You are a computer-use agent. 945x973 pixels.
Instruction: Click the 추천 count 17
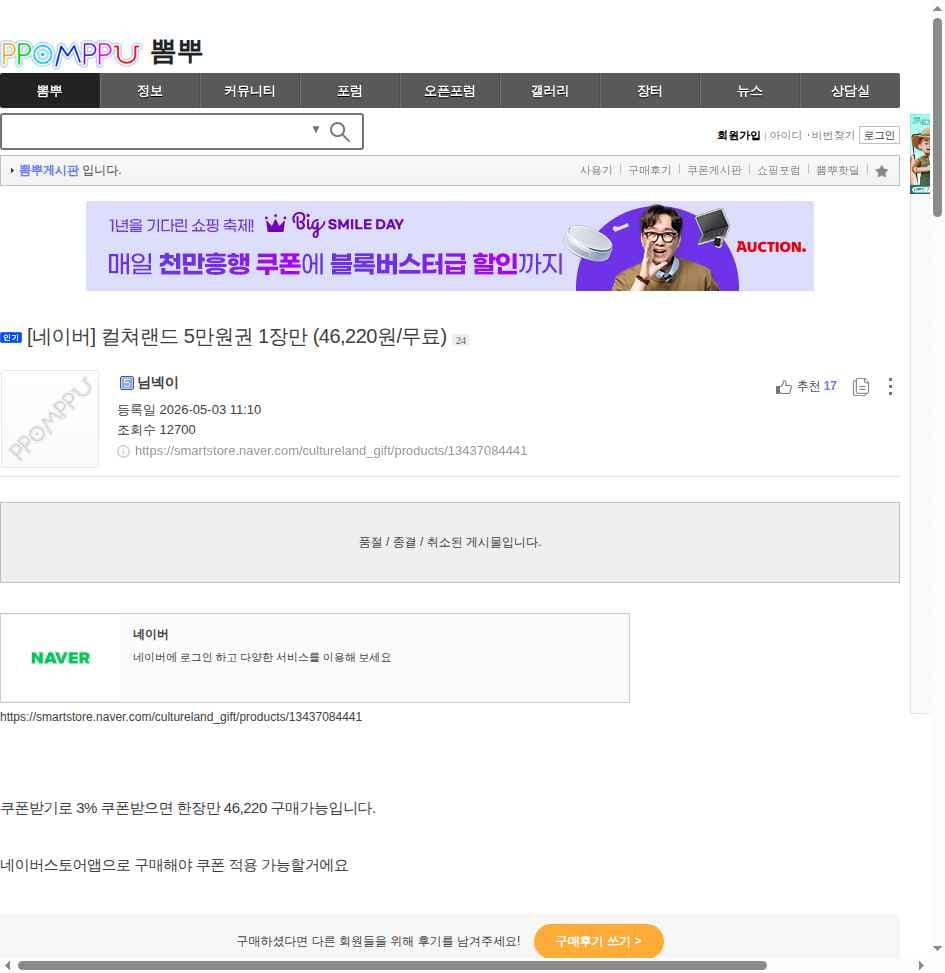pos(830,385)
